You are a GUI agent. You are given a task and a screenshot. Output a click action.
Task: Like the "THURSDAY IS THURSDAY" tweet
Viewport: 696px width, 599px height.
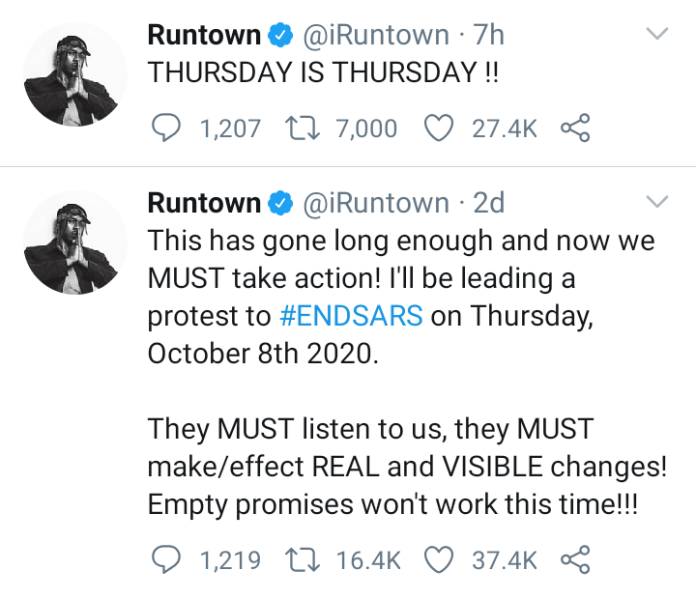(x=439, y=128)
